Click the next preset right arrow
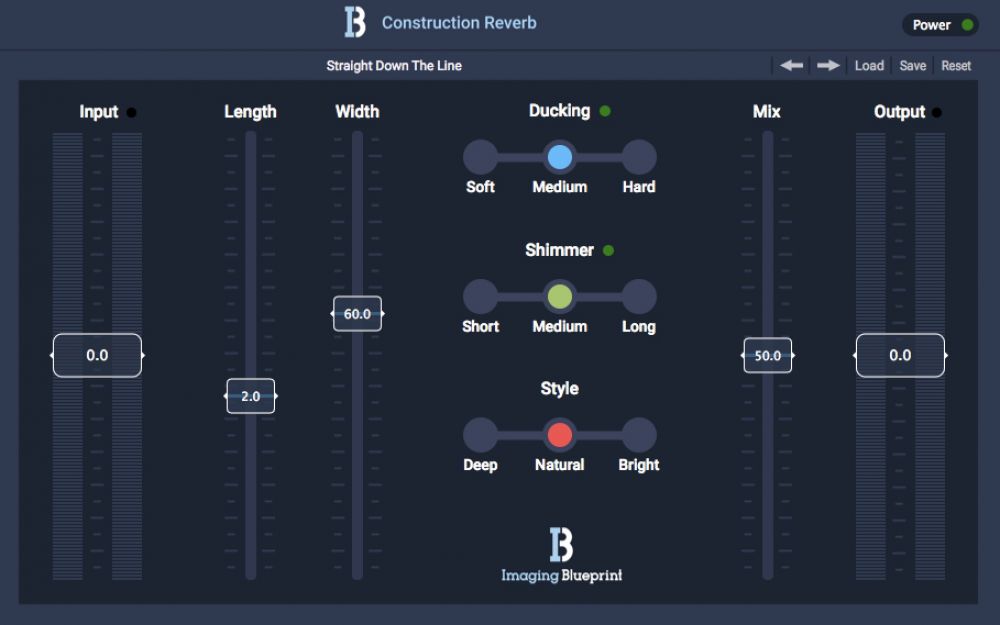The image size is (1000, 625). [x=828, y=66]
